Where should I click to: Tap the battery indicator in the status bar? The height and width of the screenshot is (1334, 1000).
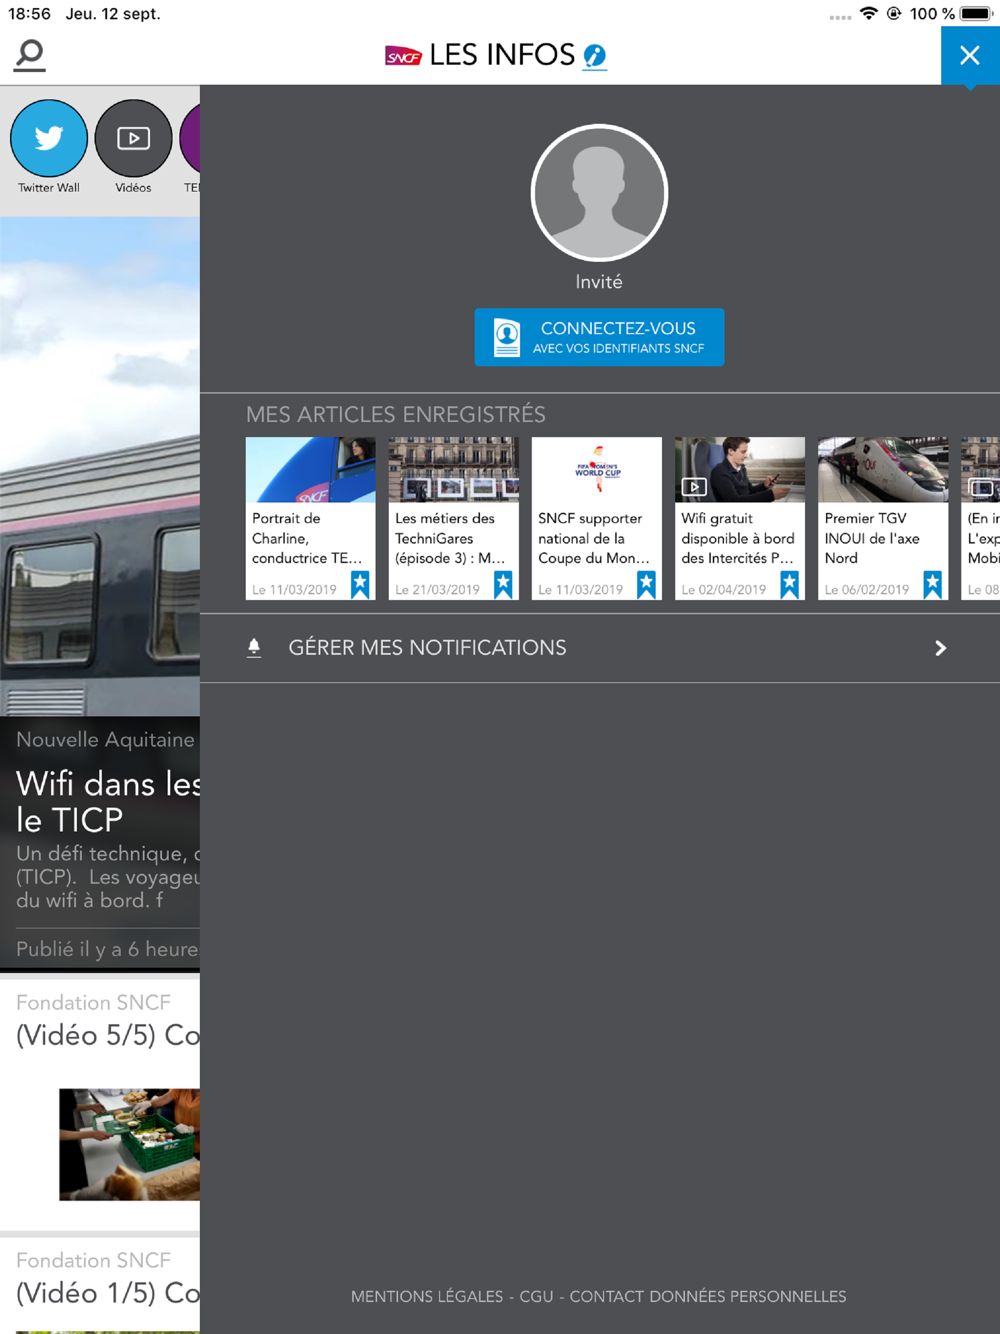click(x=976, y=14)
